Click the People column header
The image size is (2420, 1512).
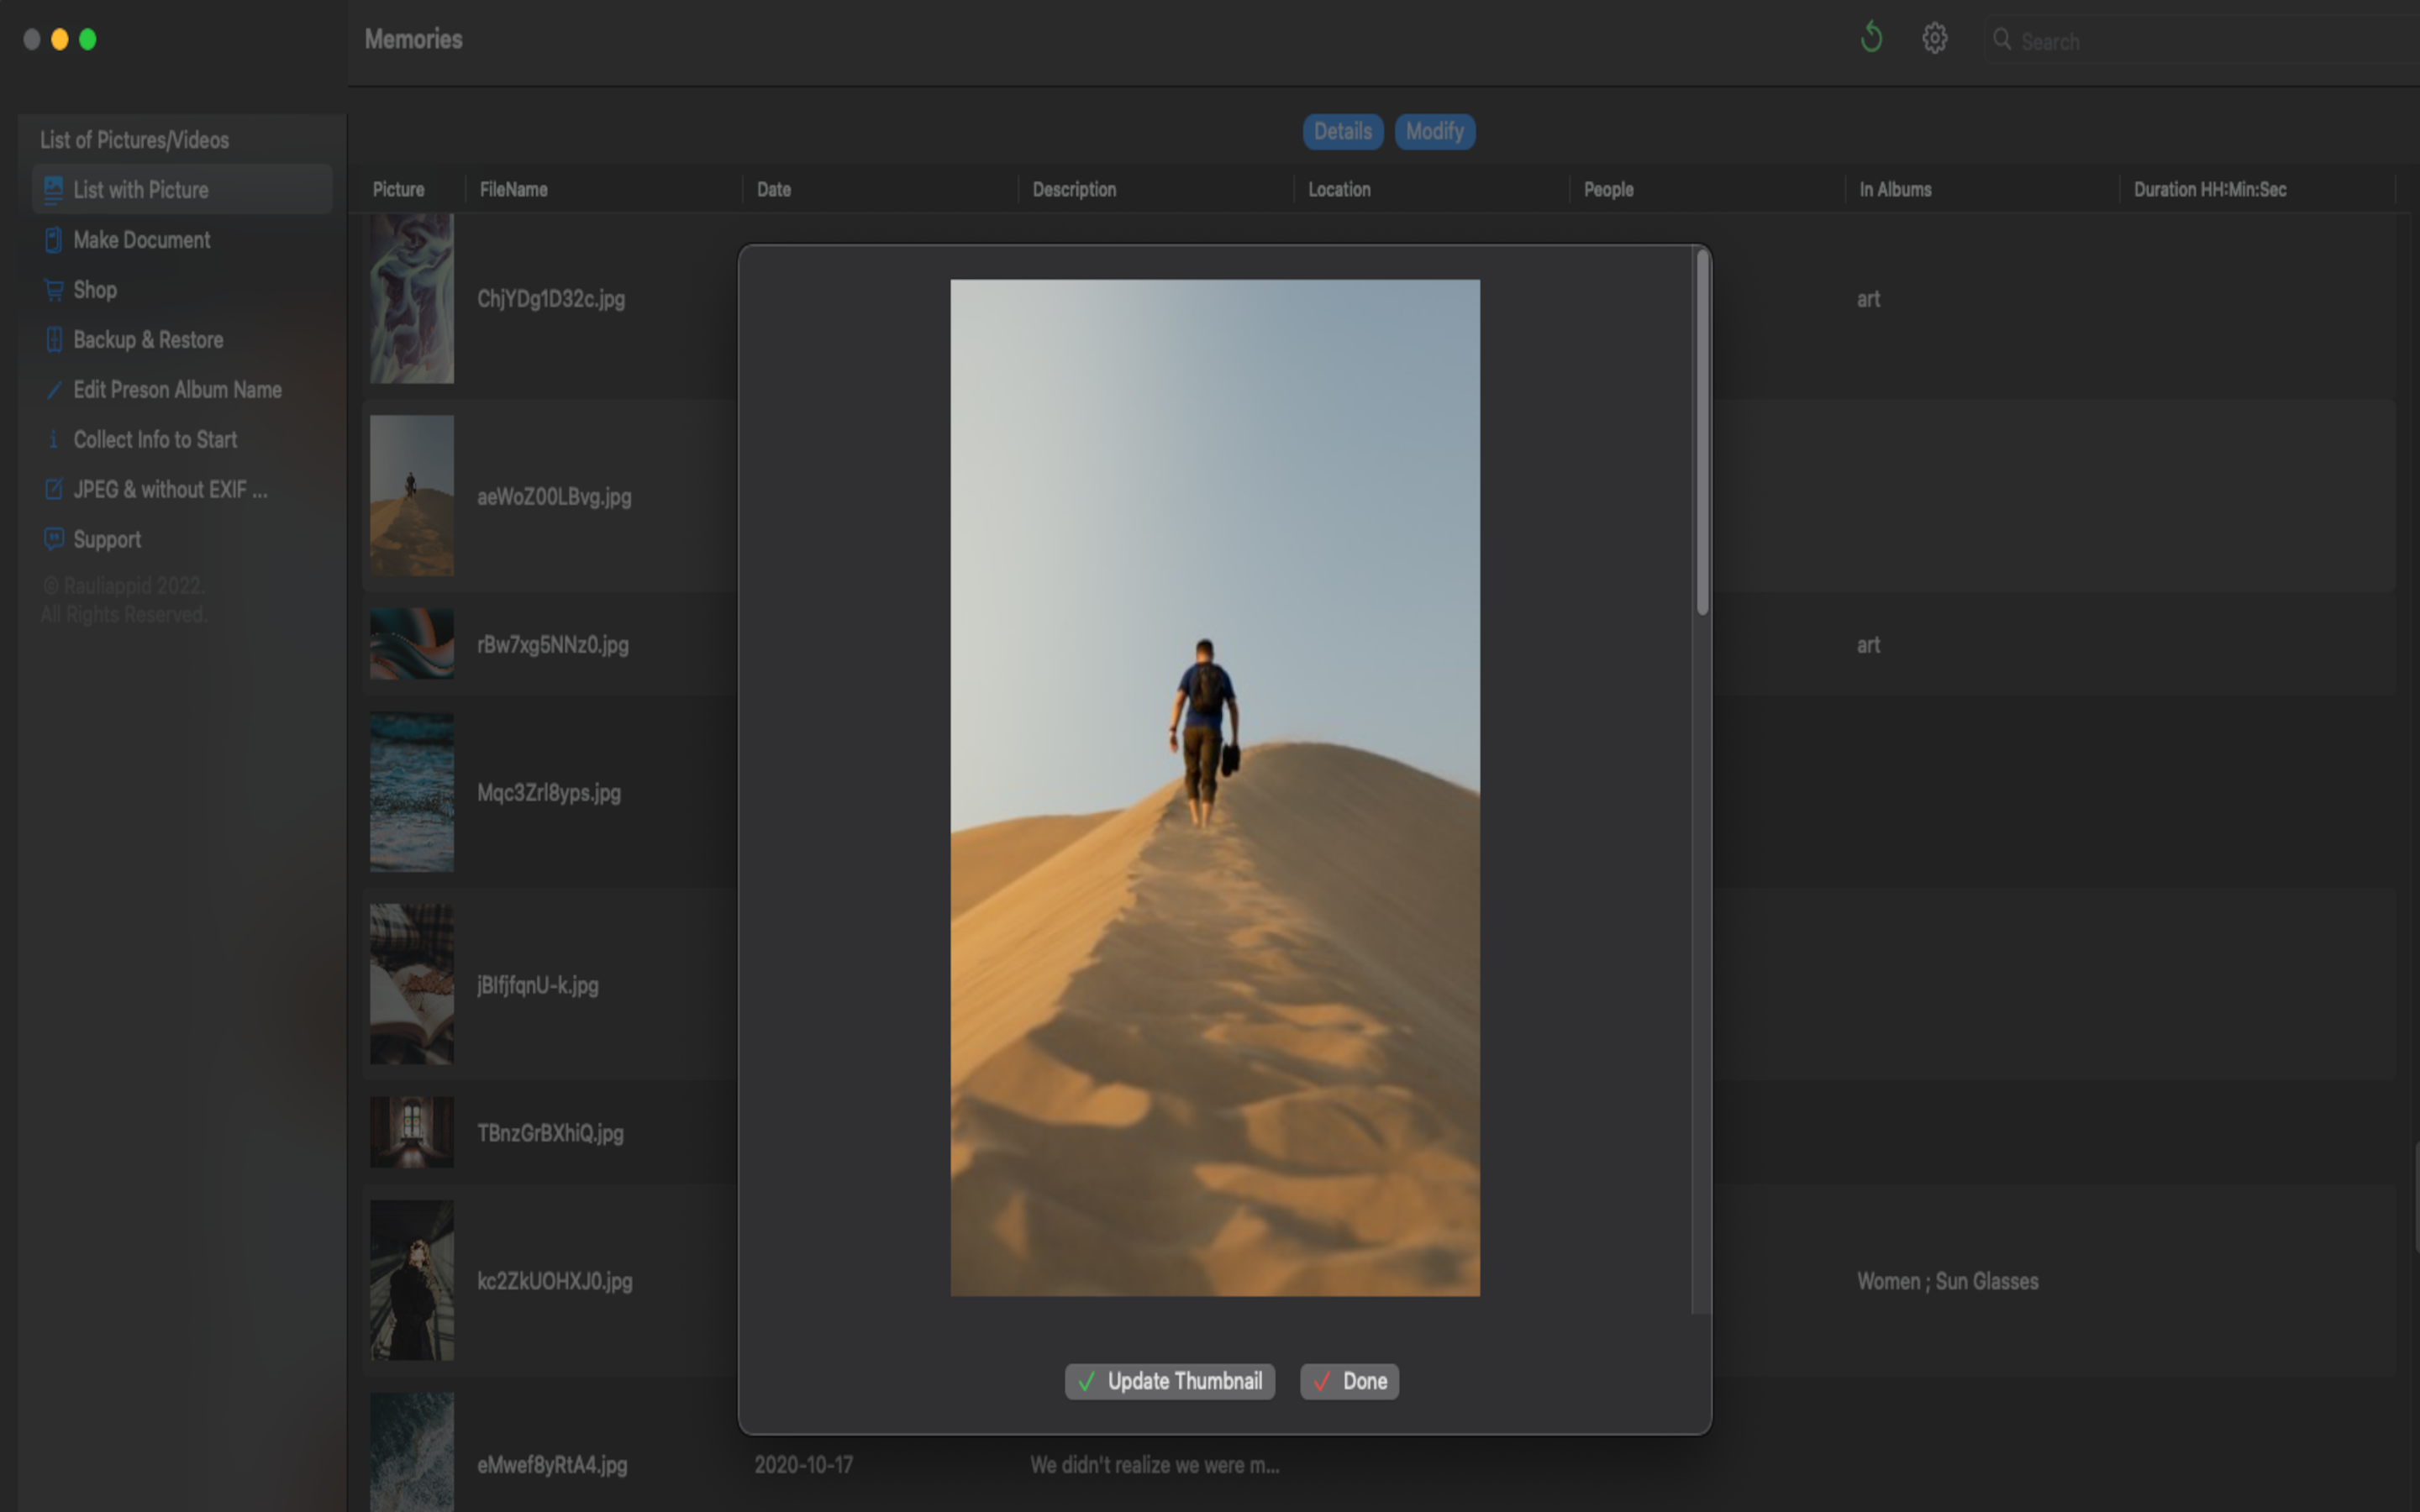click(x=1608, y=189)
